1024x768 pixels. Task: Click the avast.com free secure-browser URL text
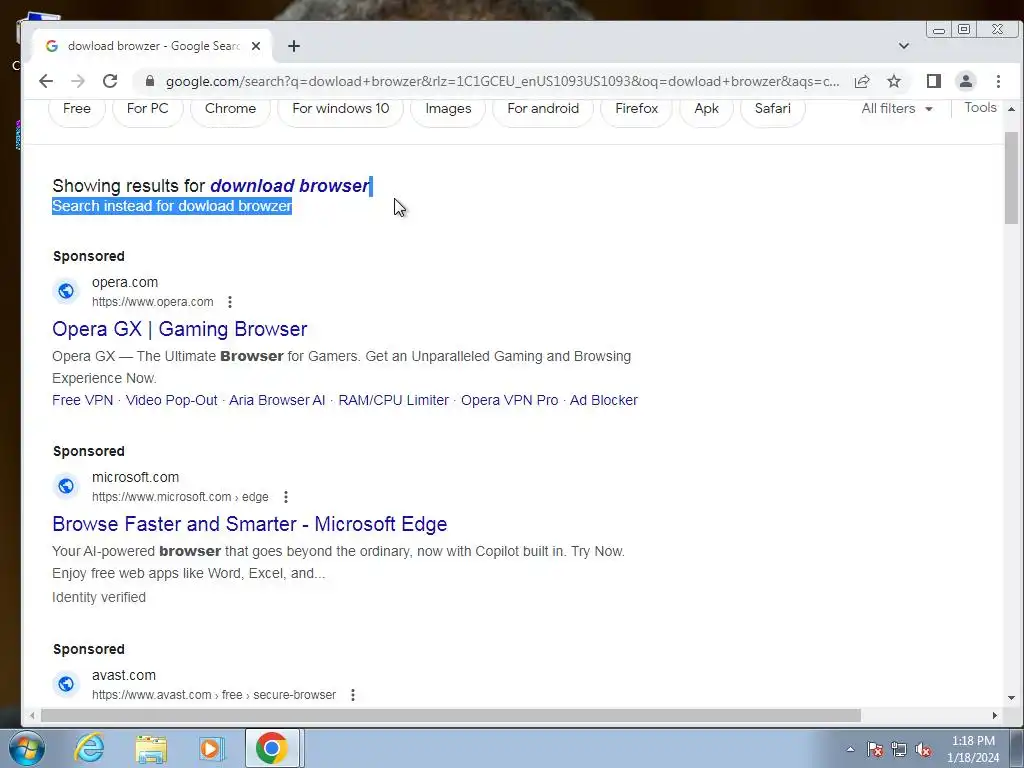pyautogui.click(x=214, y=695)
